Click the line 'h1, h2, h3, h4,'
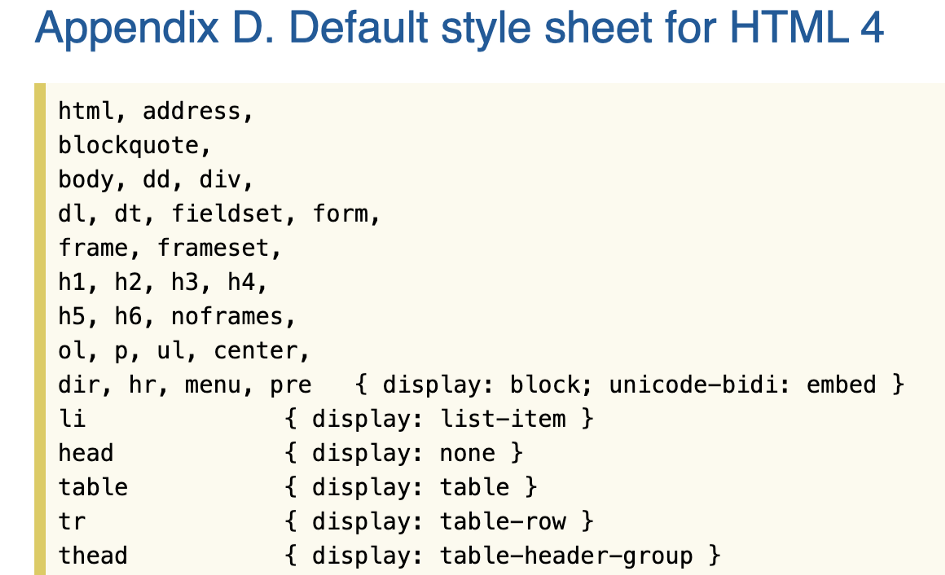 (163, 282)
